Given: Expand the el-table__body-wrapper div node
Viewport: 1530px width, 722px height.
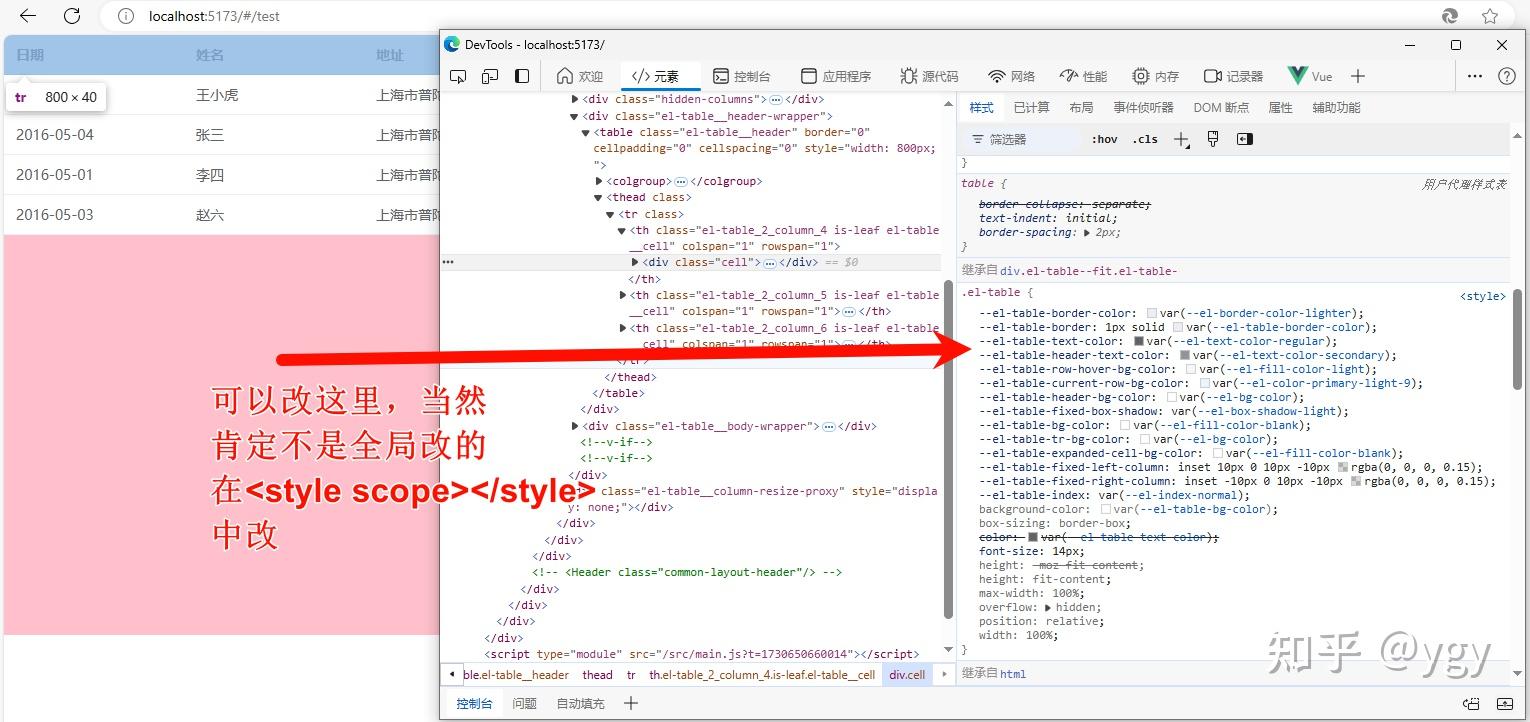Looking at the screenshot, I should tap(575, 426).
